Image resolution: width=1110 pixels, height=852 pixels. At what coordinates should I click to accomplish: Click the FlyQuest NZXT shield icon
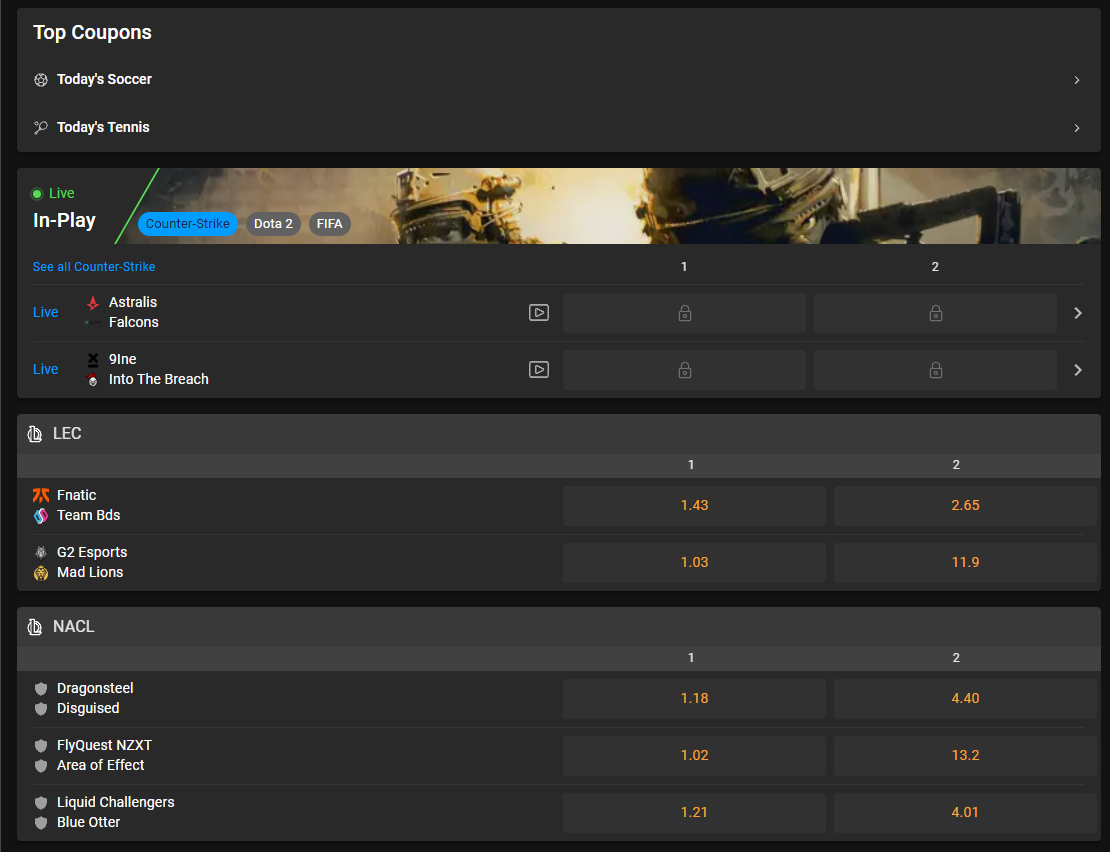coord(41,746)
